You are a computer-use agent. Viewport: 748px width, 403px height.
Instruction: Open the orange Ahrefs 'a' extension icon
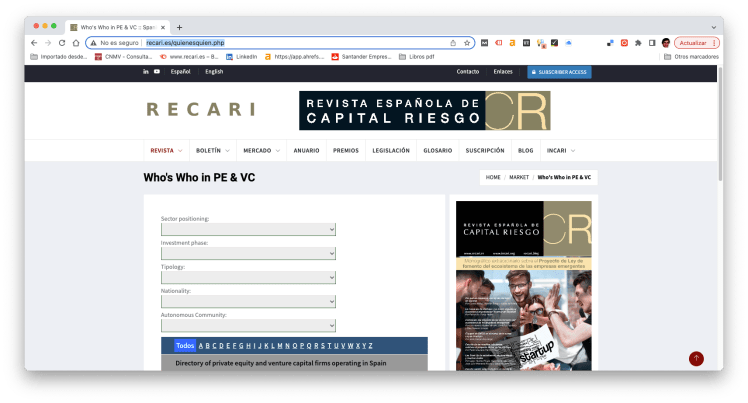[512, 43]
